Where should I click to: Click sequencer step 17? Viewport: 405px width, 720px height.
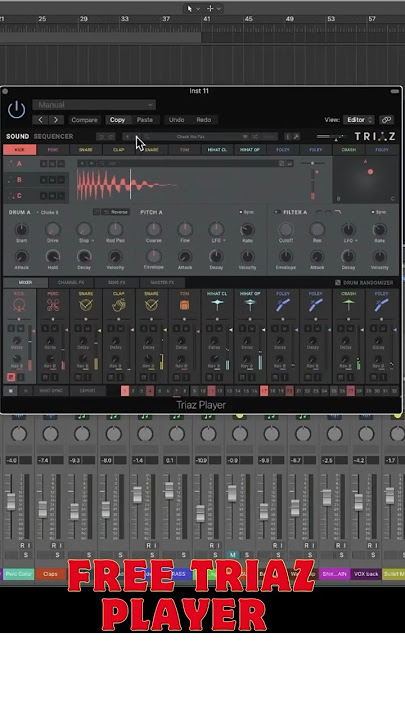[x=264, y=391]
